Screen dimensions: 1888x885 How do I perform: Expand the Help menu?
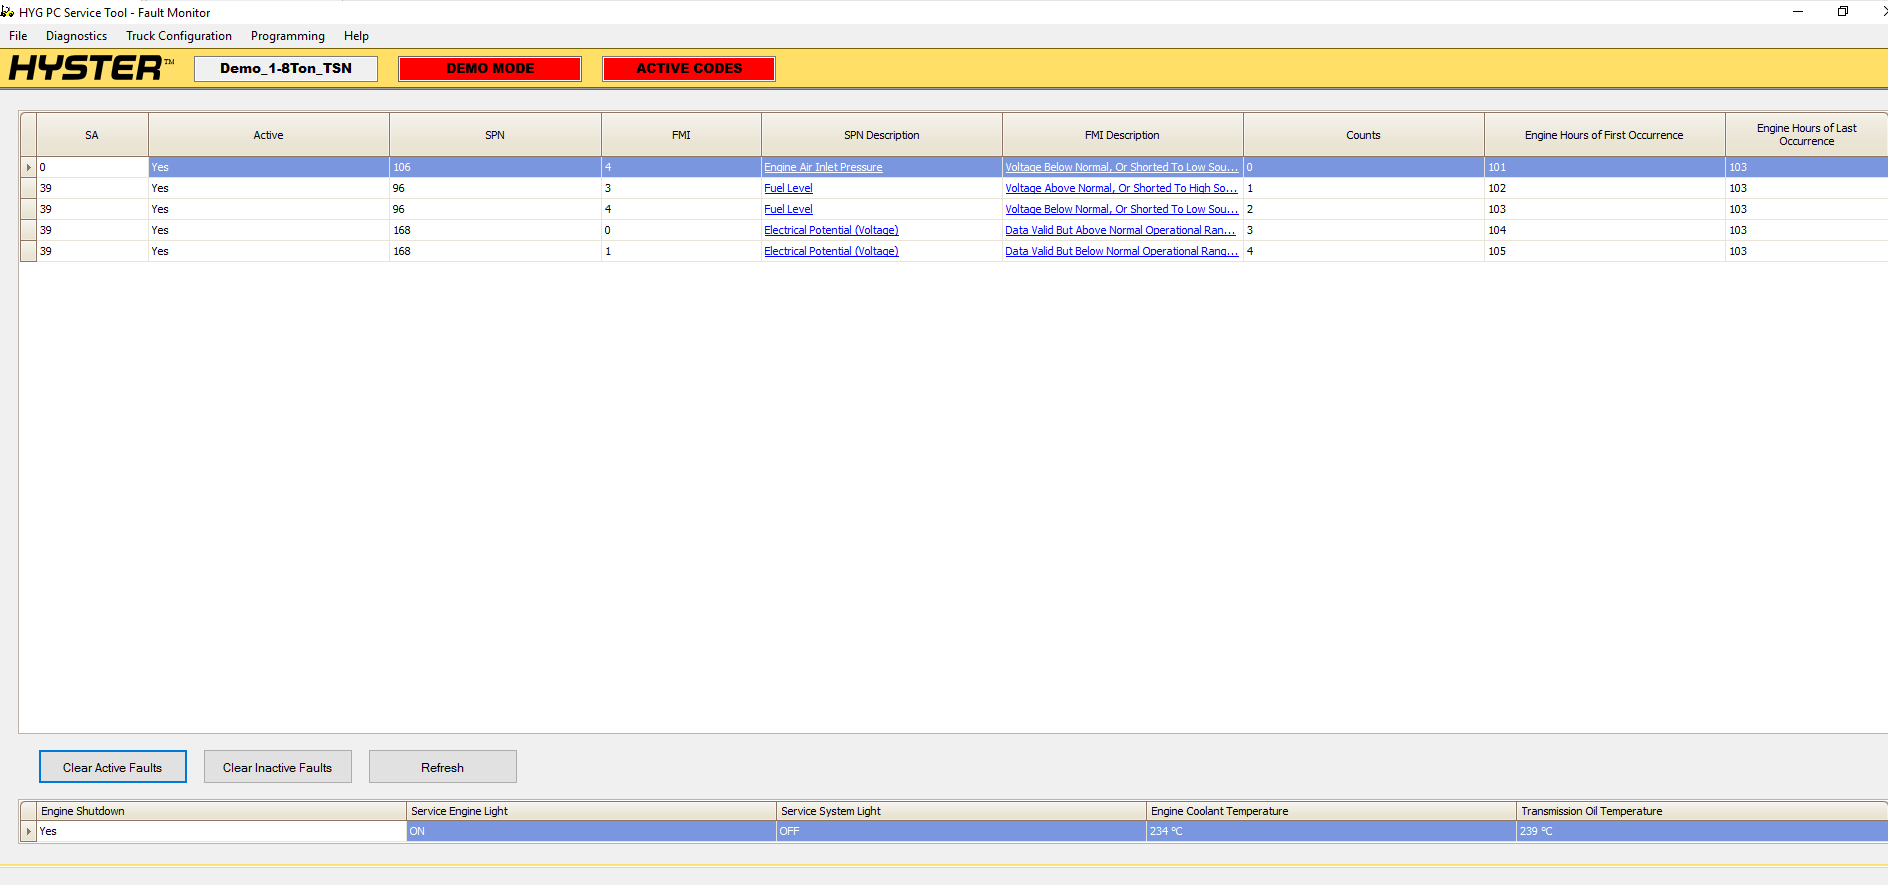pyautogui.click(x=356, y=36)
